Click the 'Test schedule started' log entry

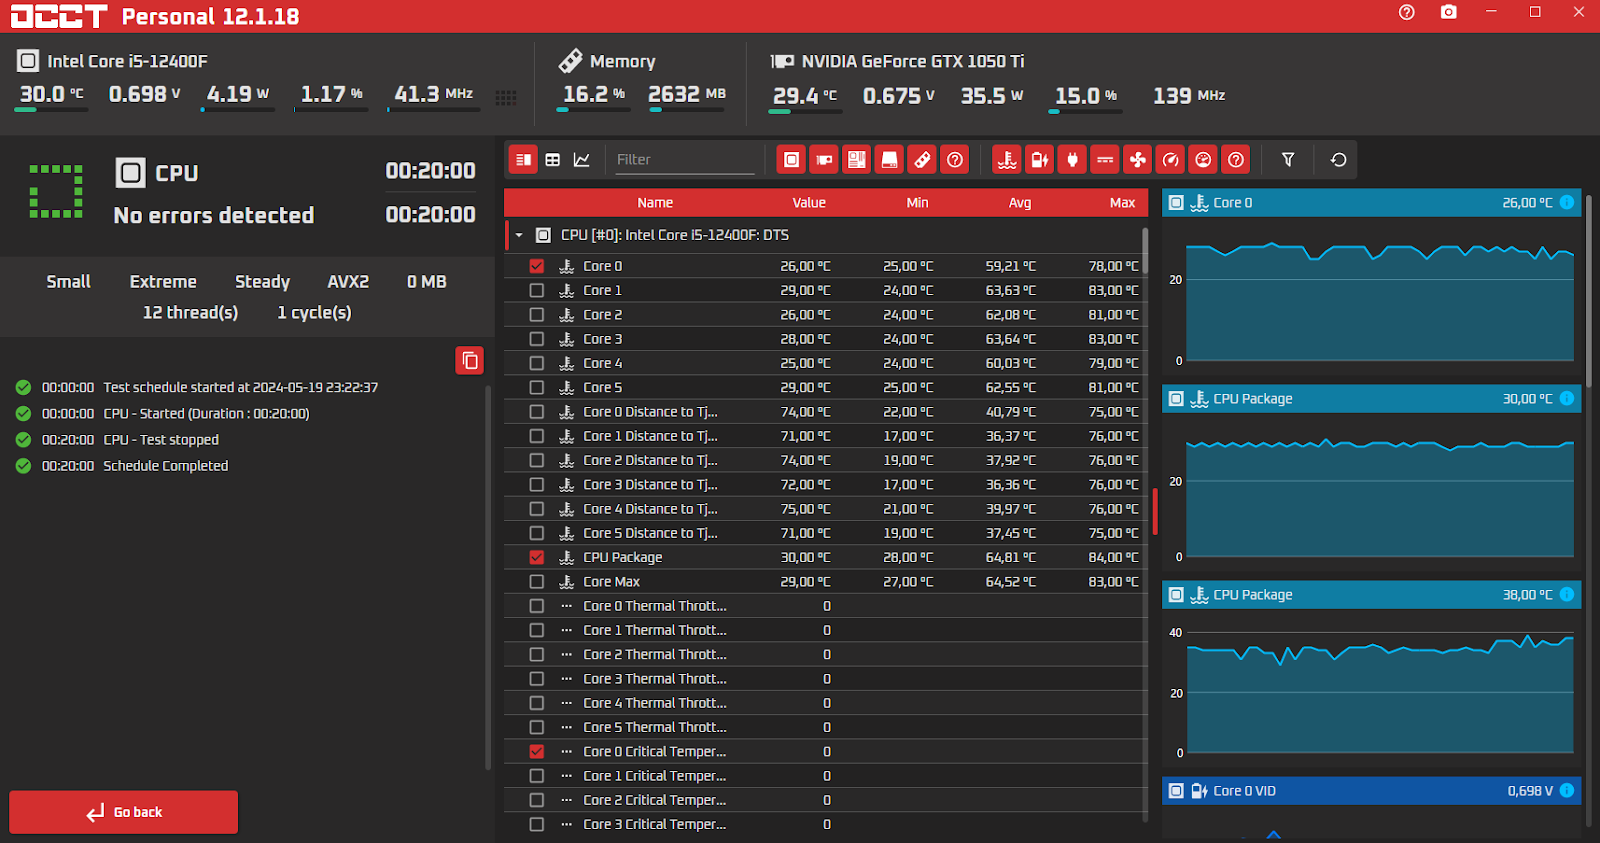point(241,387)
